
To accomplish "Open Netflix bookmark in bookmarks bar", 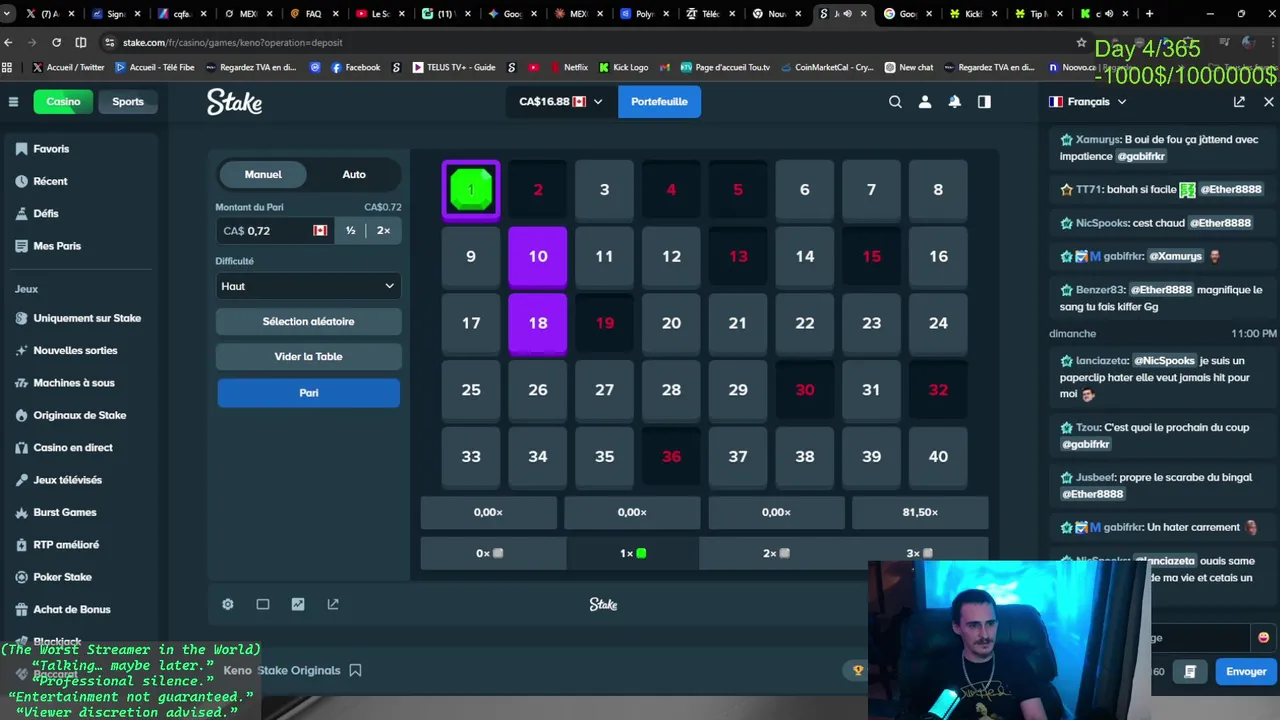I will click(567, 67).
